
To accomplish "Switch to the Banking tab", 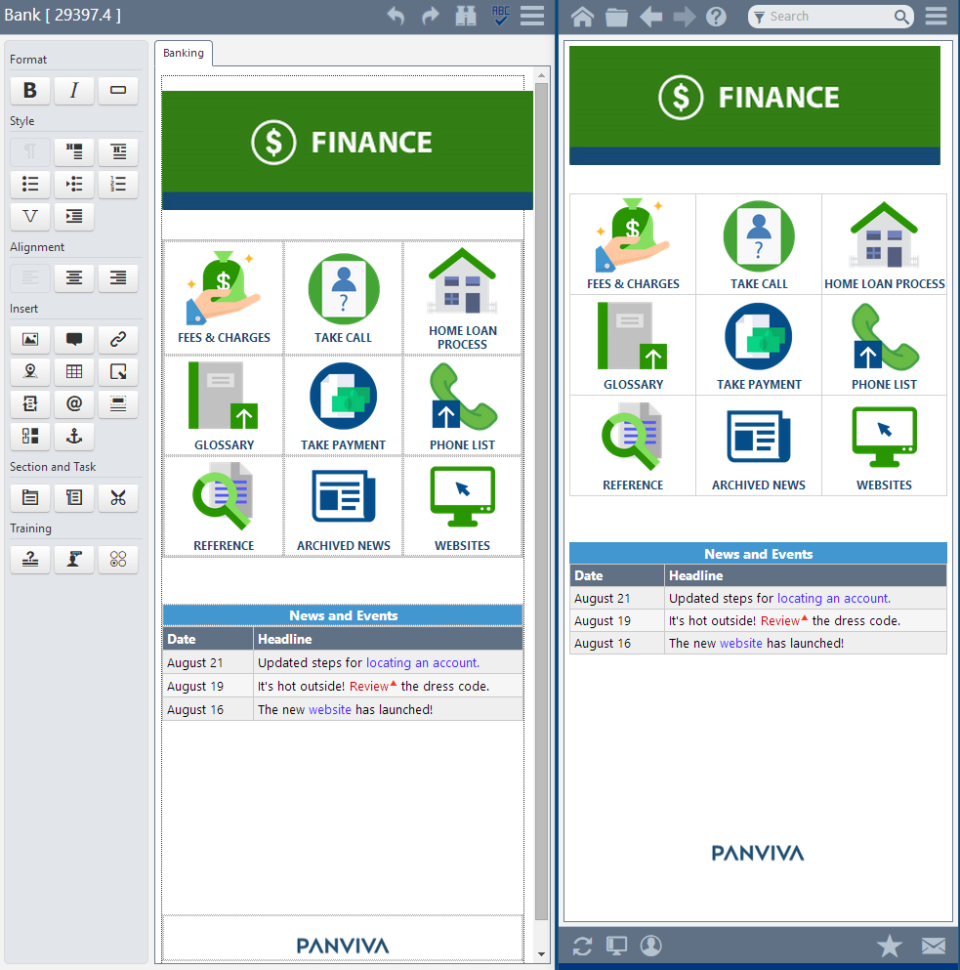I will point(183,53).
